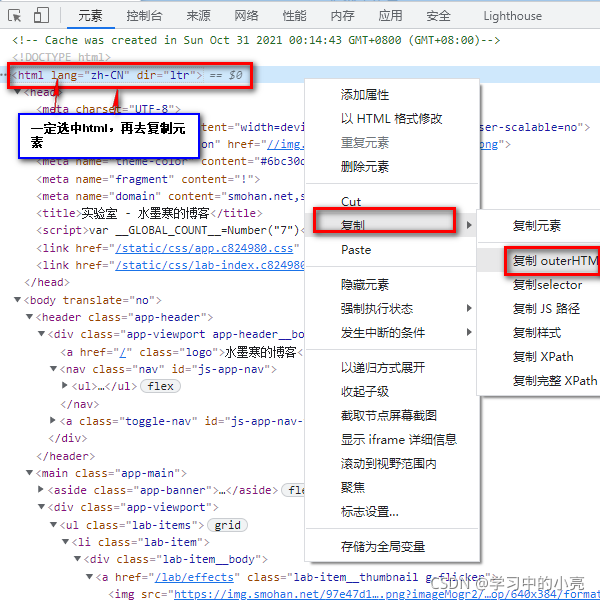Toggle the flex badge on ul
The width and height of the screenshot is (600, 600).
tap(160, 386)
